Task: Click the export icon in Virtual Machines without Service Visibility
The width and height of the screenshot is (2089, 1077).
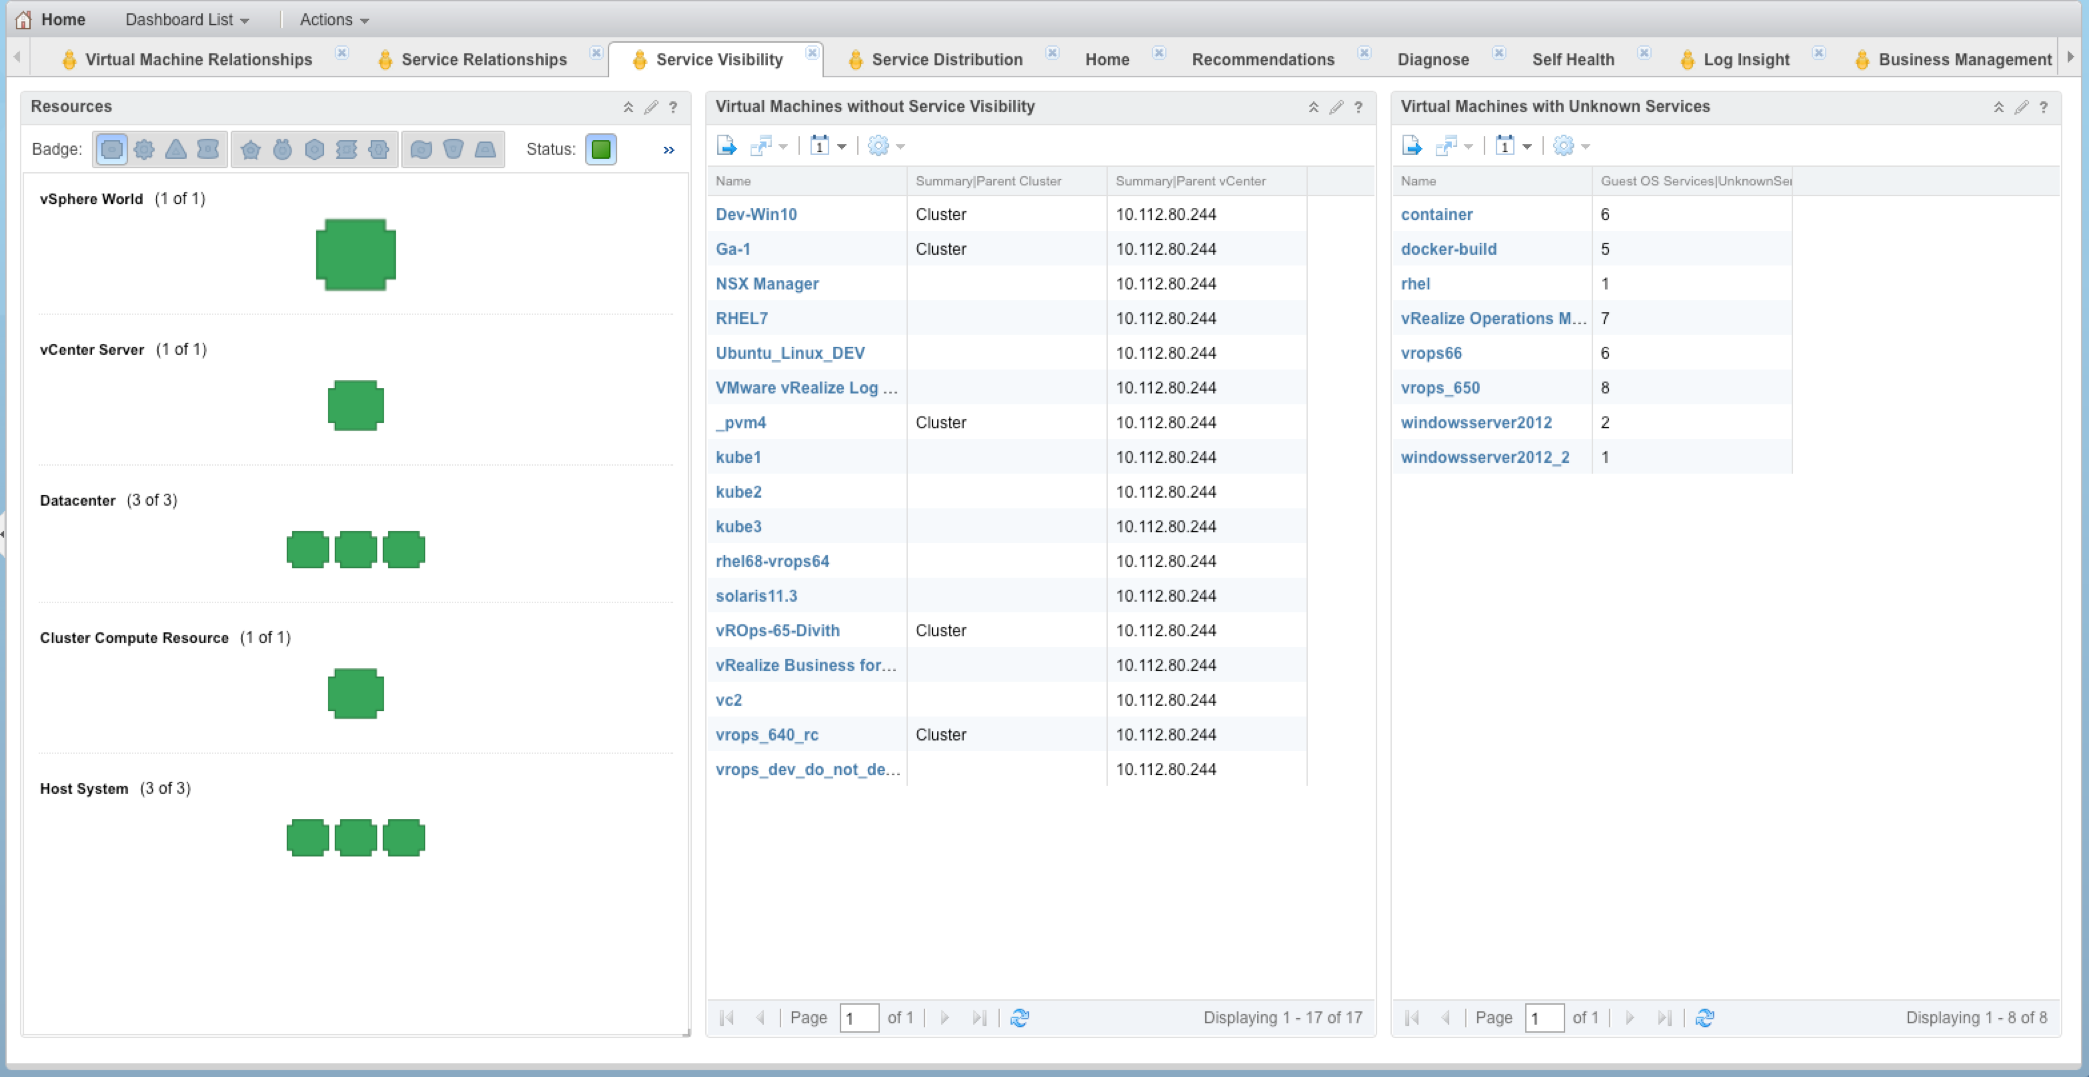Action: click(727, 146)
